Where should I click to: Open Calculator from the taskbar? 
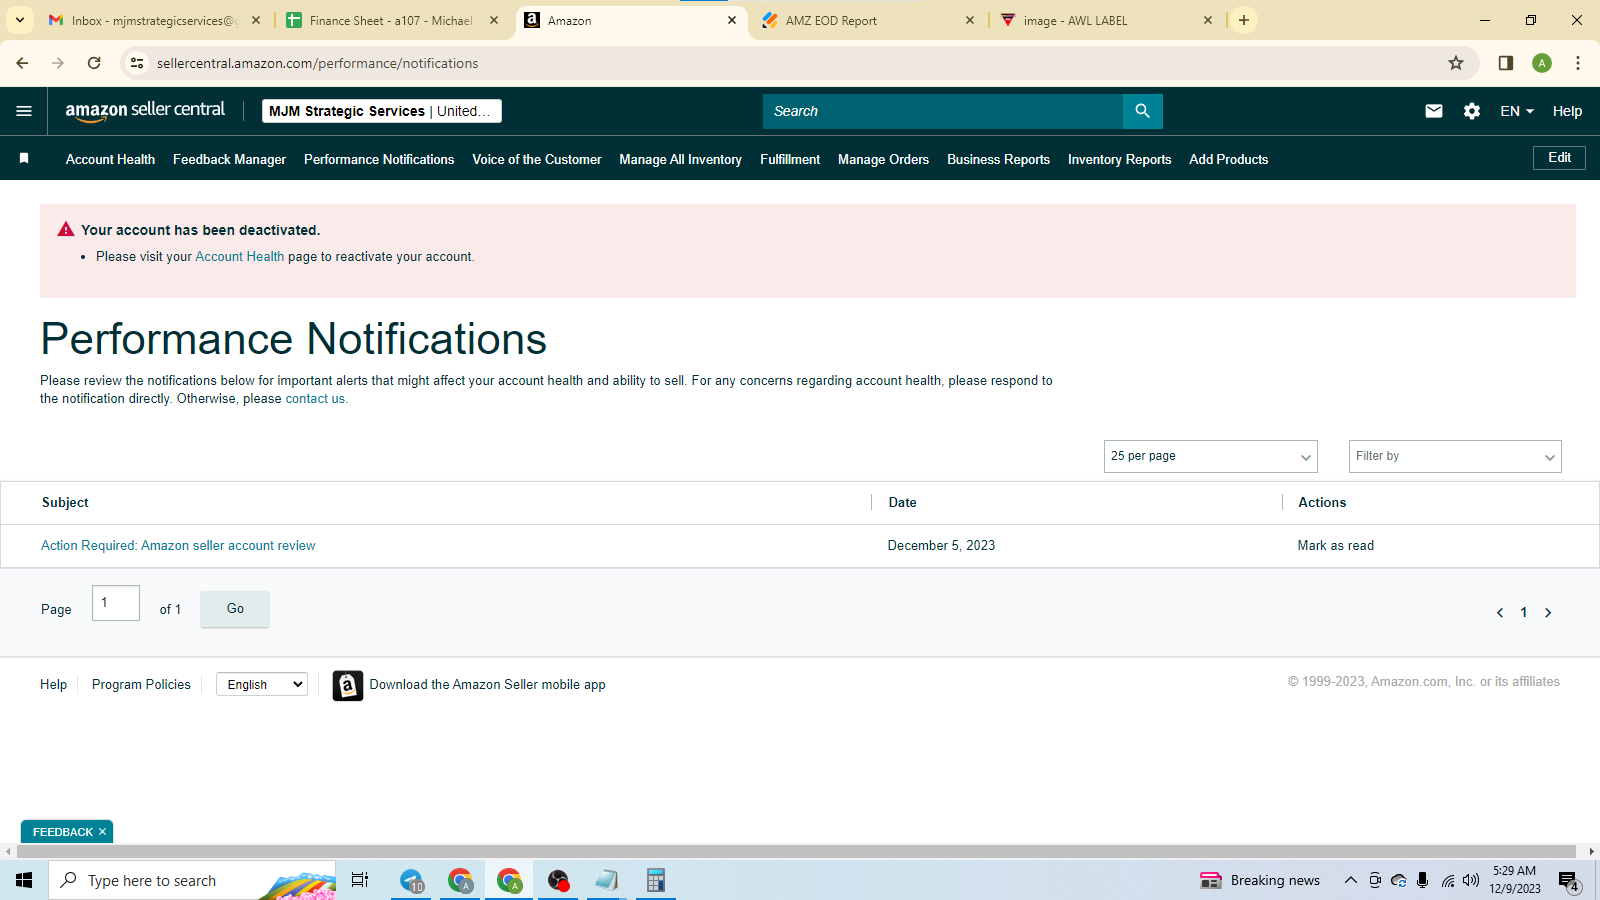click(655, 880)
